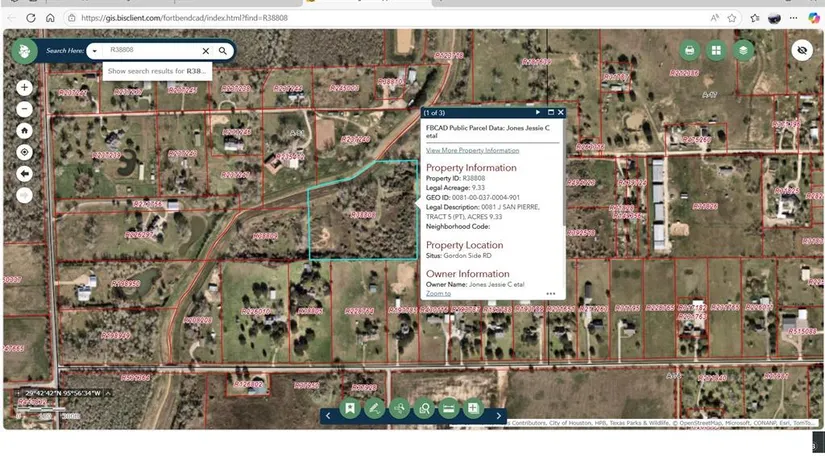This screenshot has height=464, width=825.
Task: Zoom out on the map
Action: 25,109
